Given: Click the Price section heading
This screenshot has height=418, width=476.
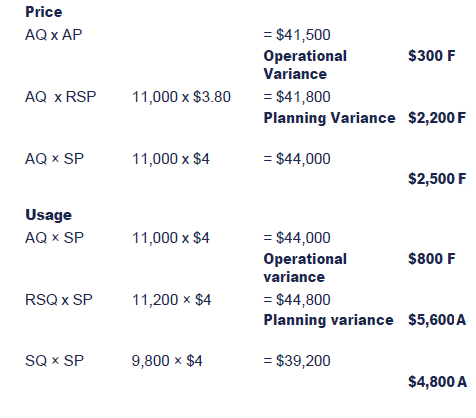Looking at the screenshot, I should coord(44,12).
